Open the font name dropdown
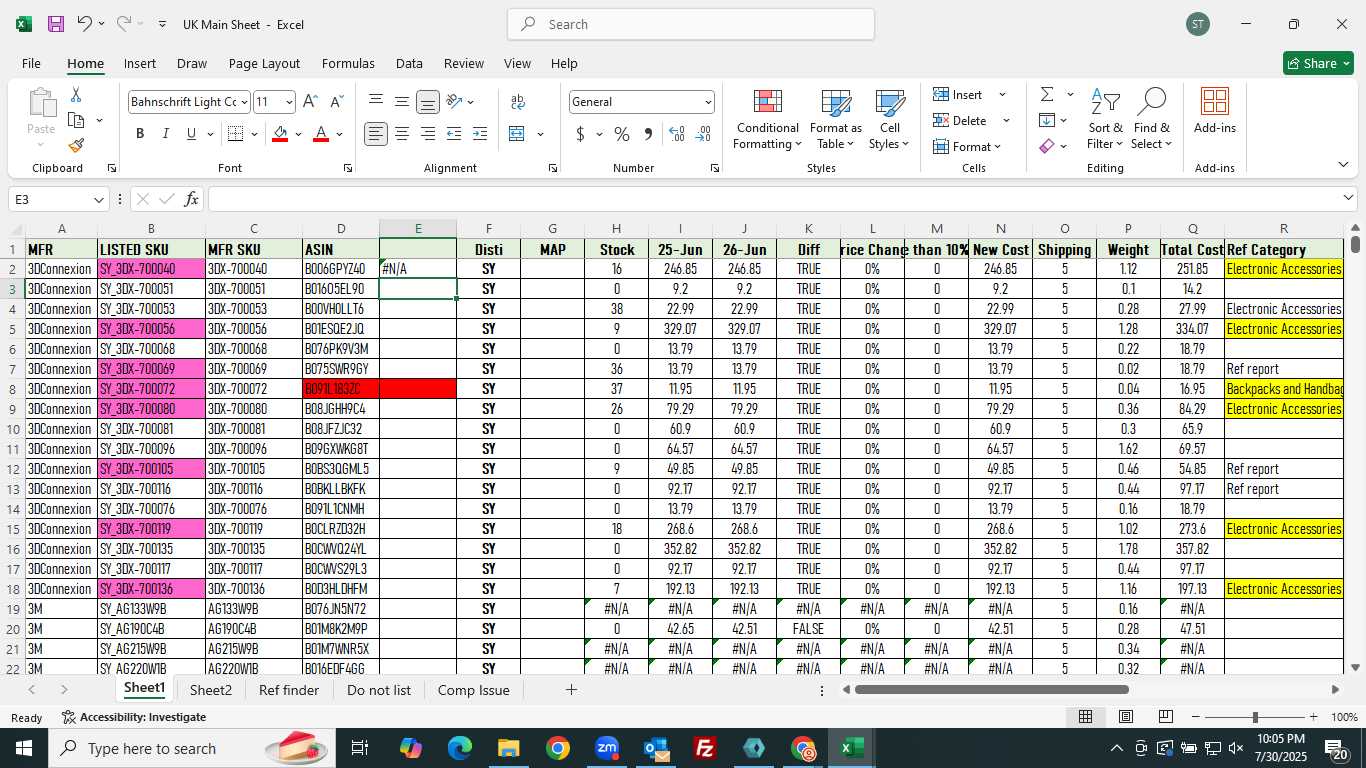1366x768 pixels. (243, 102)
